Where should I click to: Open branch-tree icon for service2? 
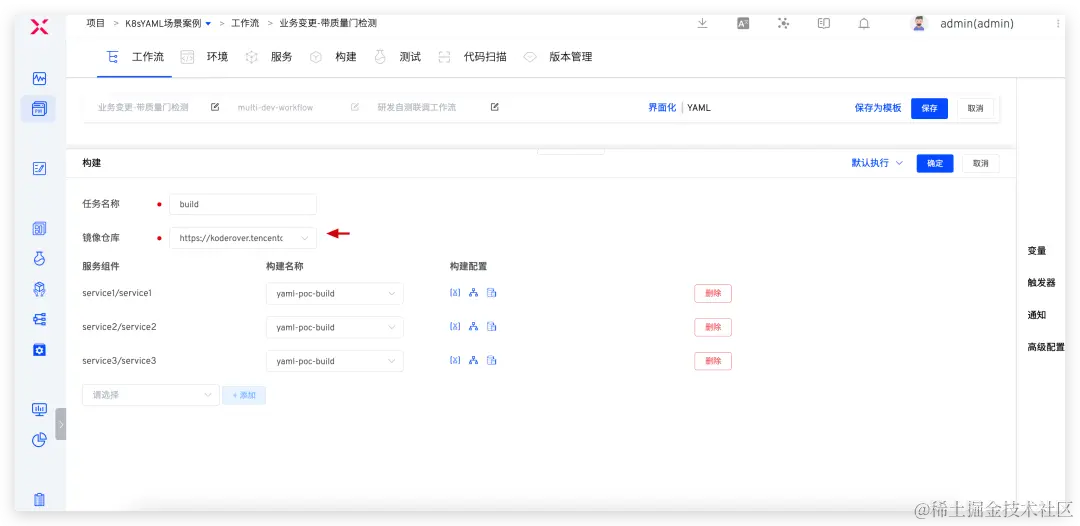click(x=473, y=326)
